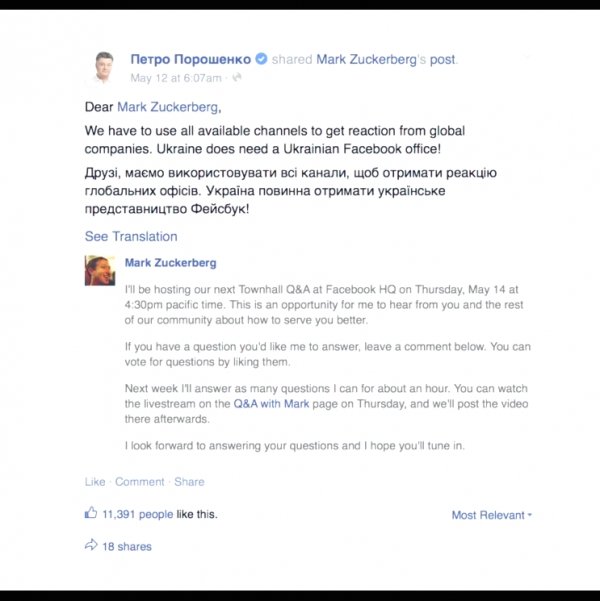The width and height of the screenshot is (600, 601).
Task: Click the thumbs-up icon beside the like count
Action: pyautogui.click(x=91, y=513)
